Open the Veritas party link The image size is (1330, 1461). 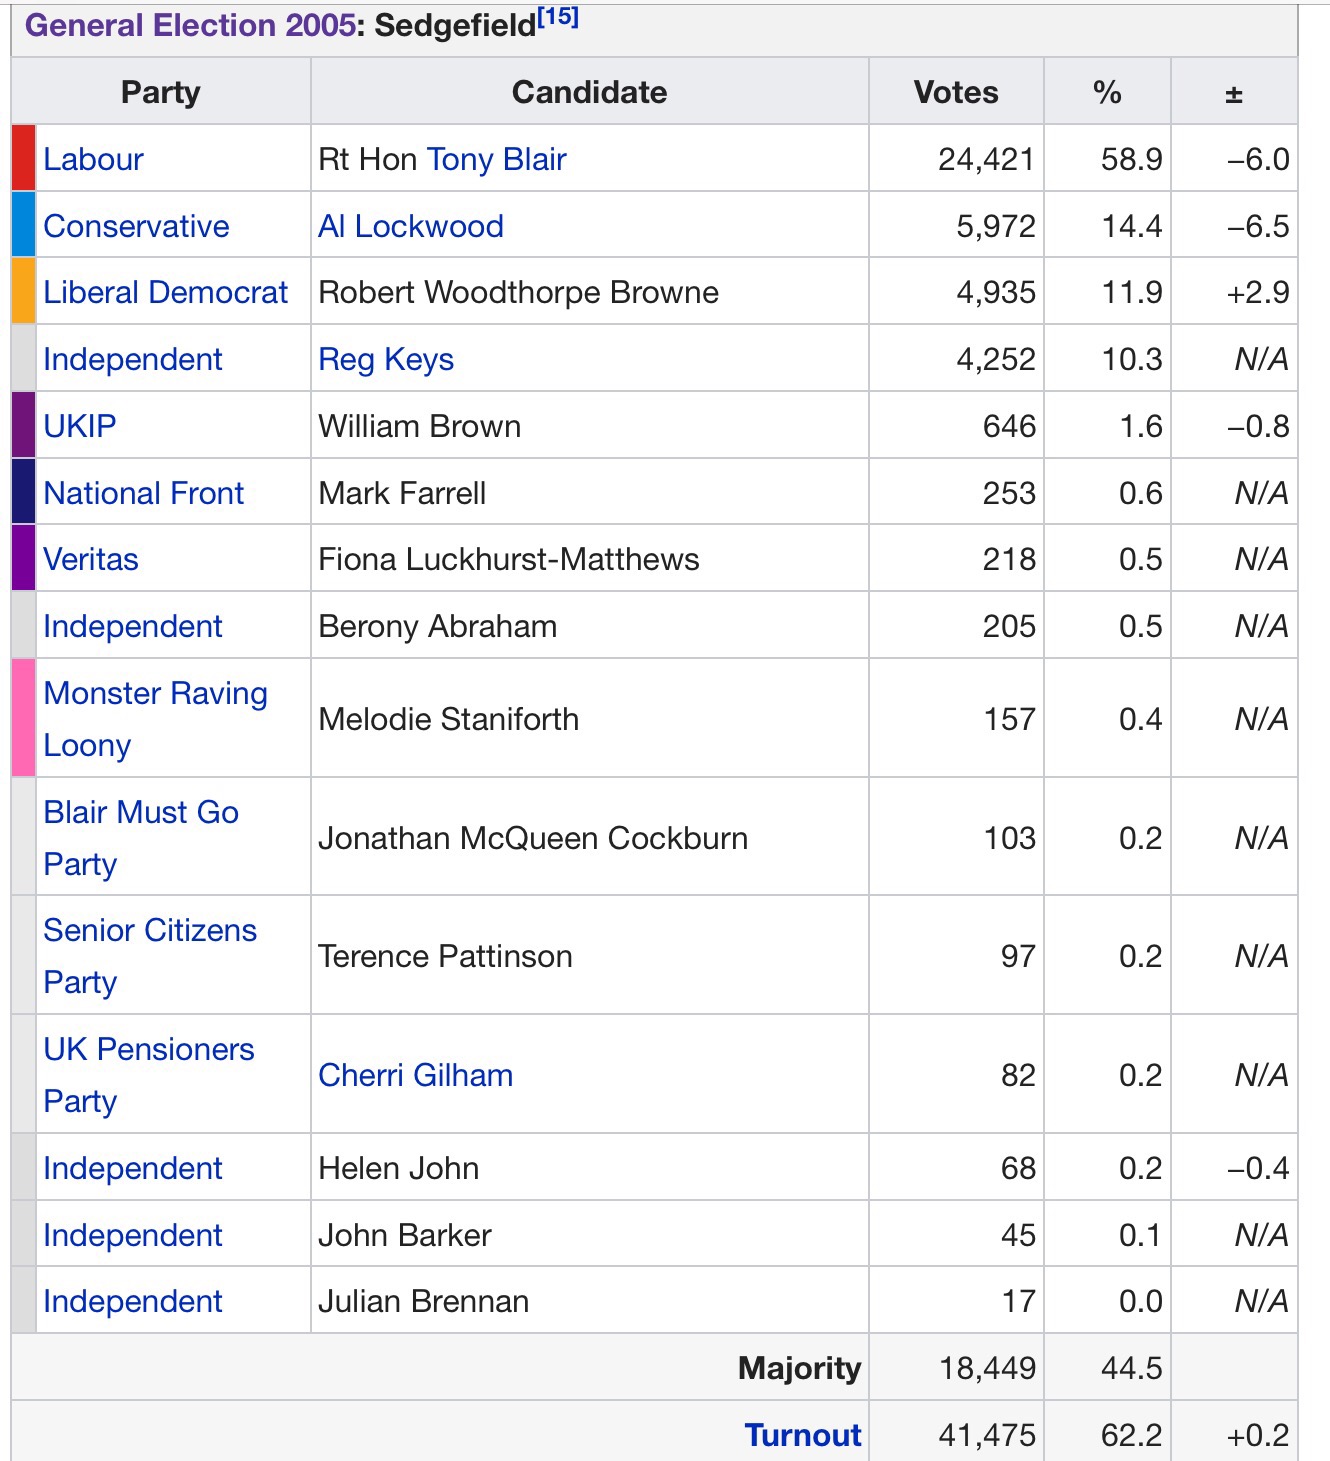pyautogui.click(x=91, y=559)
